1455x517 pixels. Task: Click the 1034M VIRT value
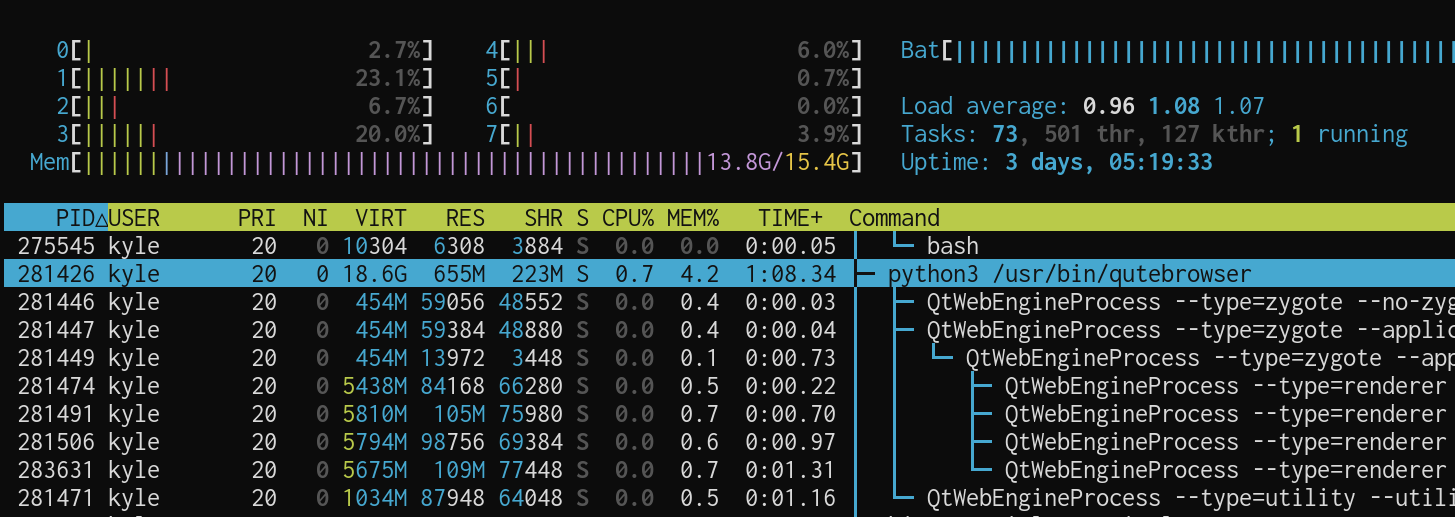(375, 498)
